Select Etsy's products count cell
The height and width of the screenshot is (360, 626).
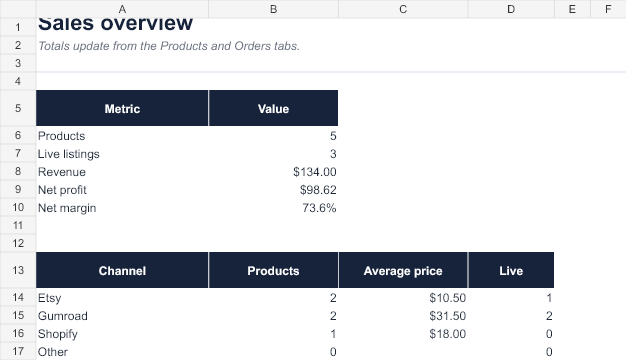coord(273,298)
